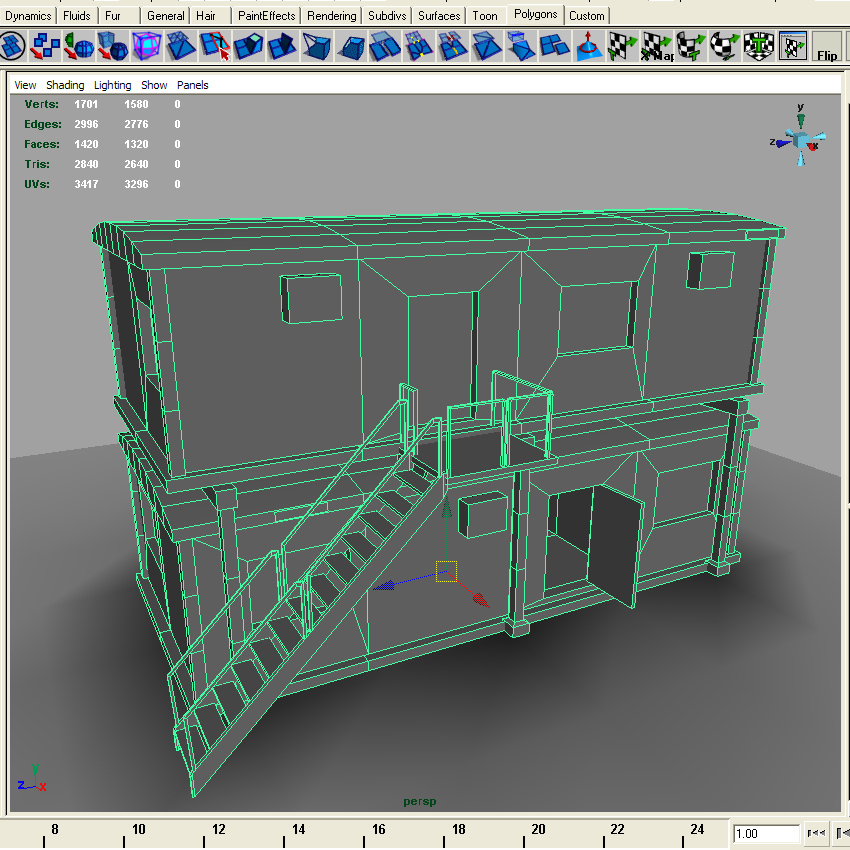Screen dimensions: 850x850
Task: Select the polygon sphere shelf icon
Action: pyautogui.click(x=78, y=46)
